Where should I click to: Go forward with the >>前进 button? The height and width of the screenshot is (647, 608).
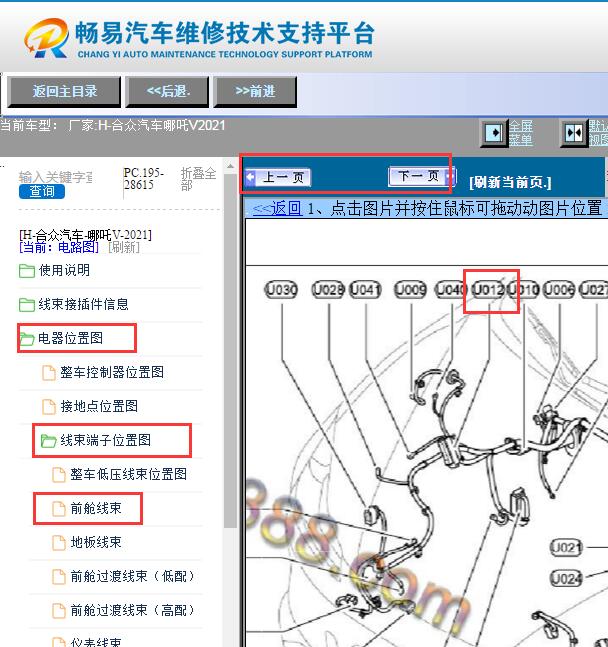click(255, 92)
